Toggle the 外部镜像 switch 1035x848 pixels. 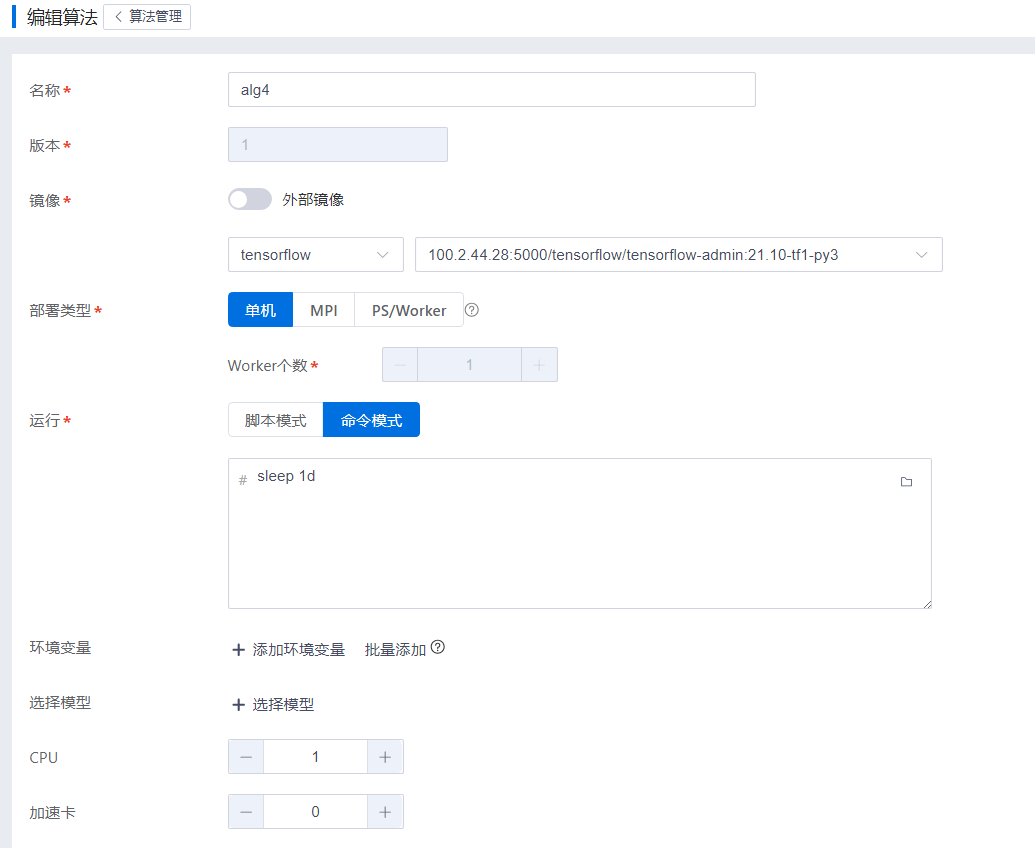pyautogui.click(x=250, y=200)
